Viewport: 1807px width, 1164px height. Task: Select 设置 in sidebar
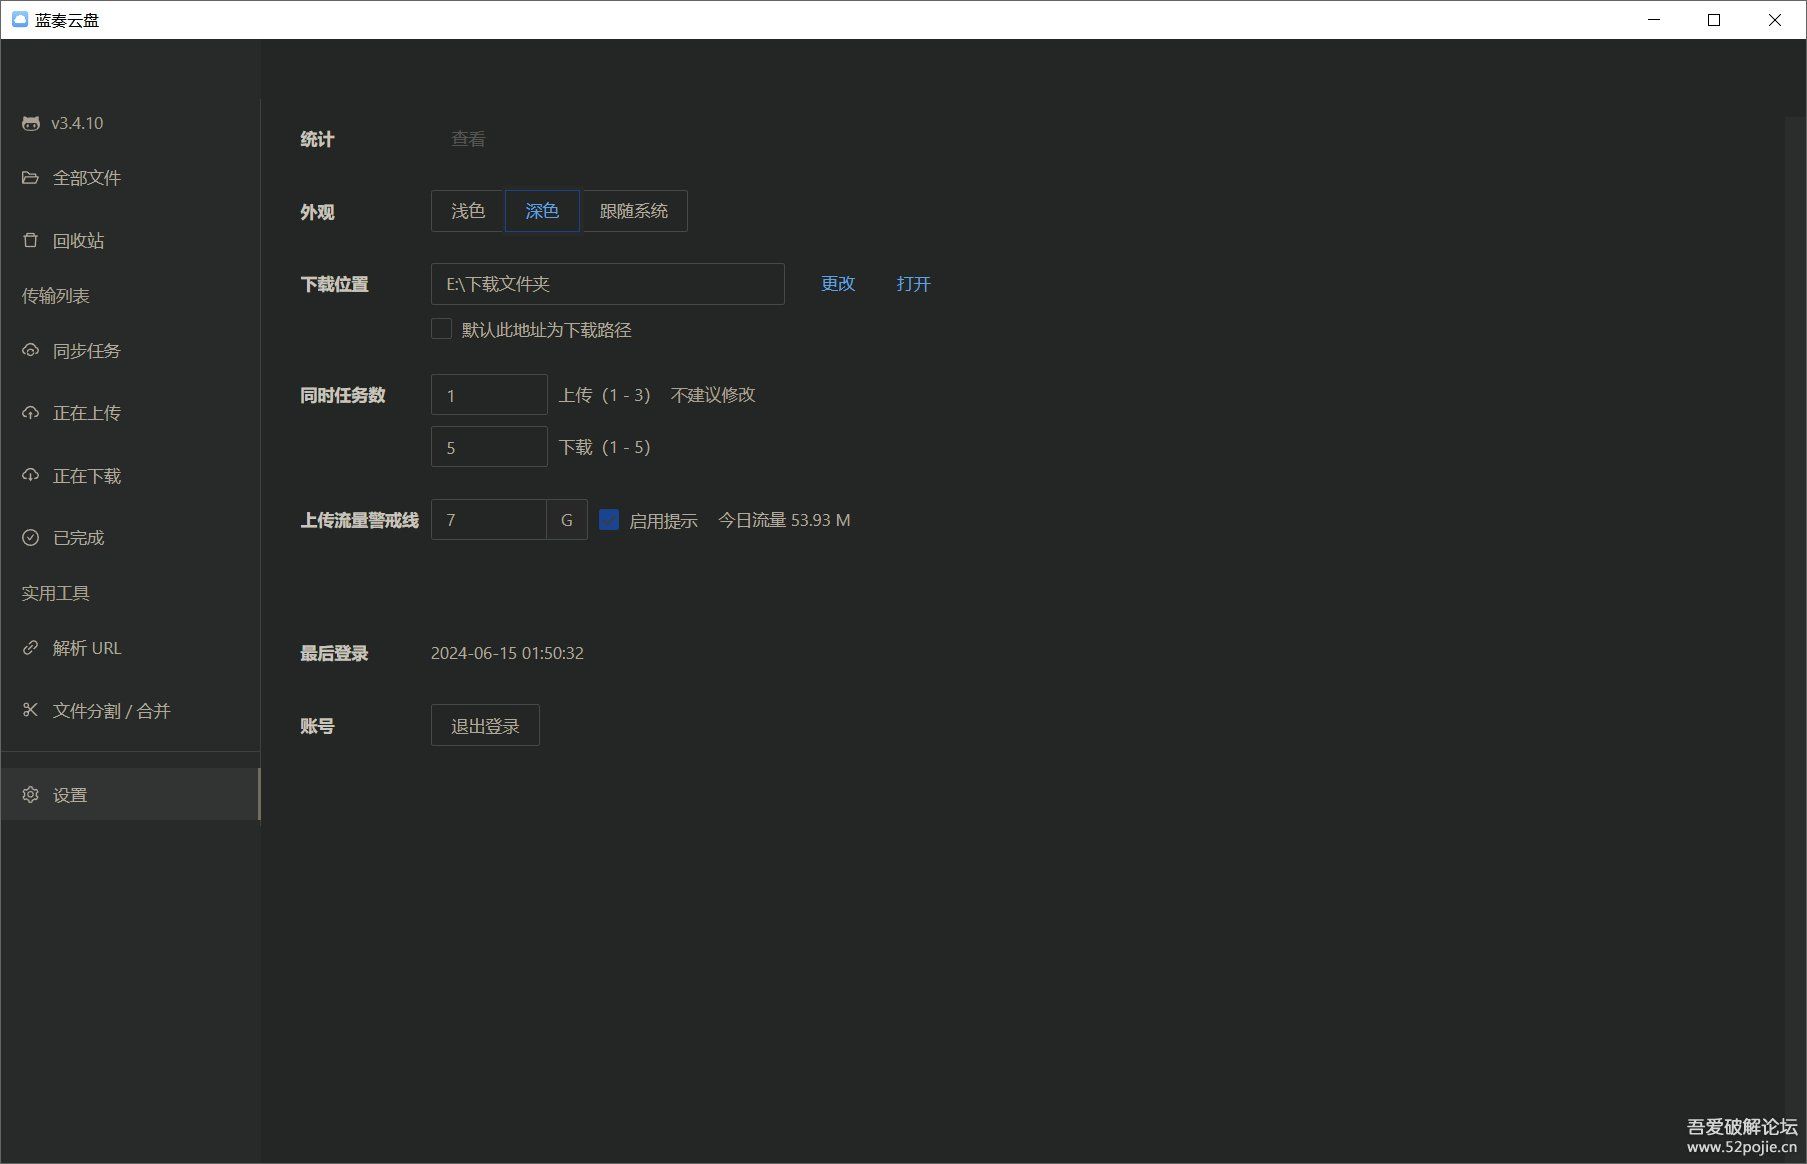(130, 794)
